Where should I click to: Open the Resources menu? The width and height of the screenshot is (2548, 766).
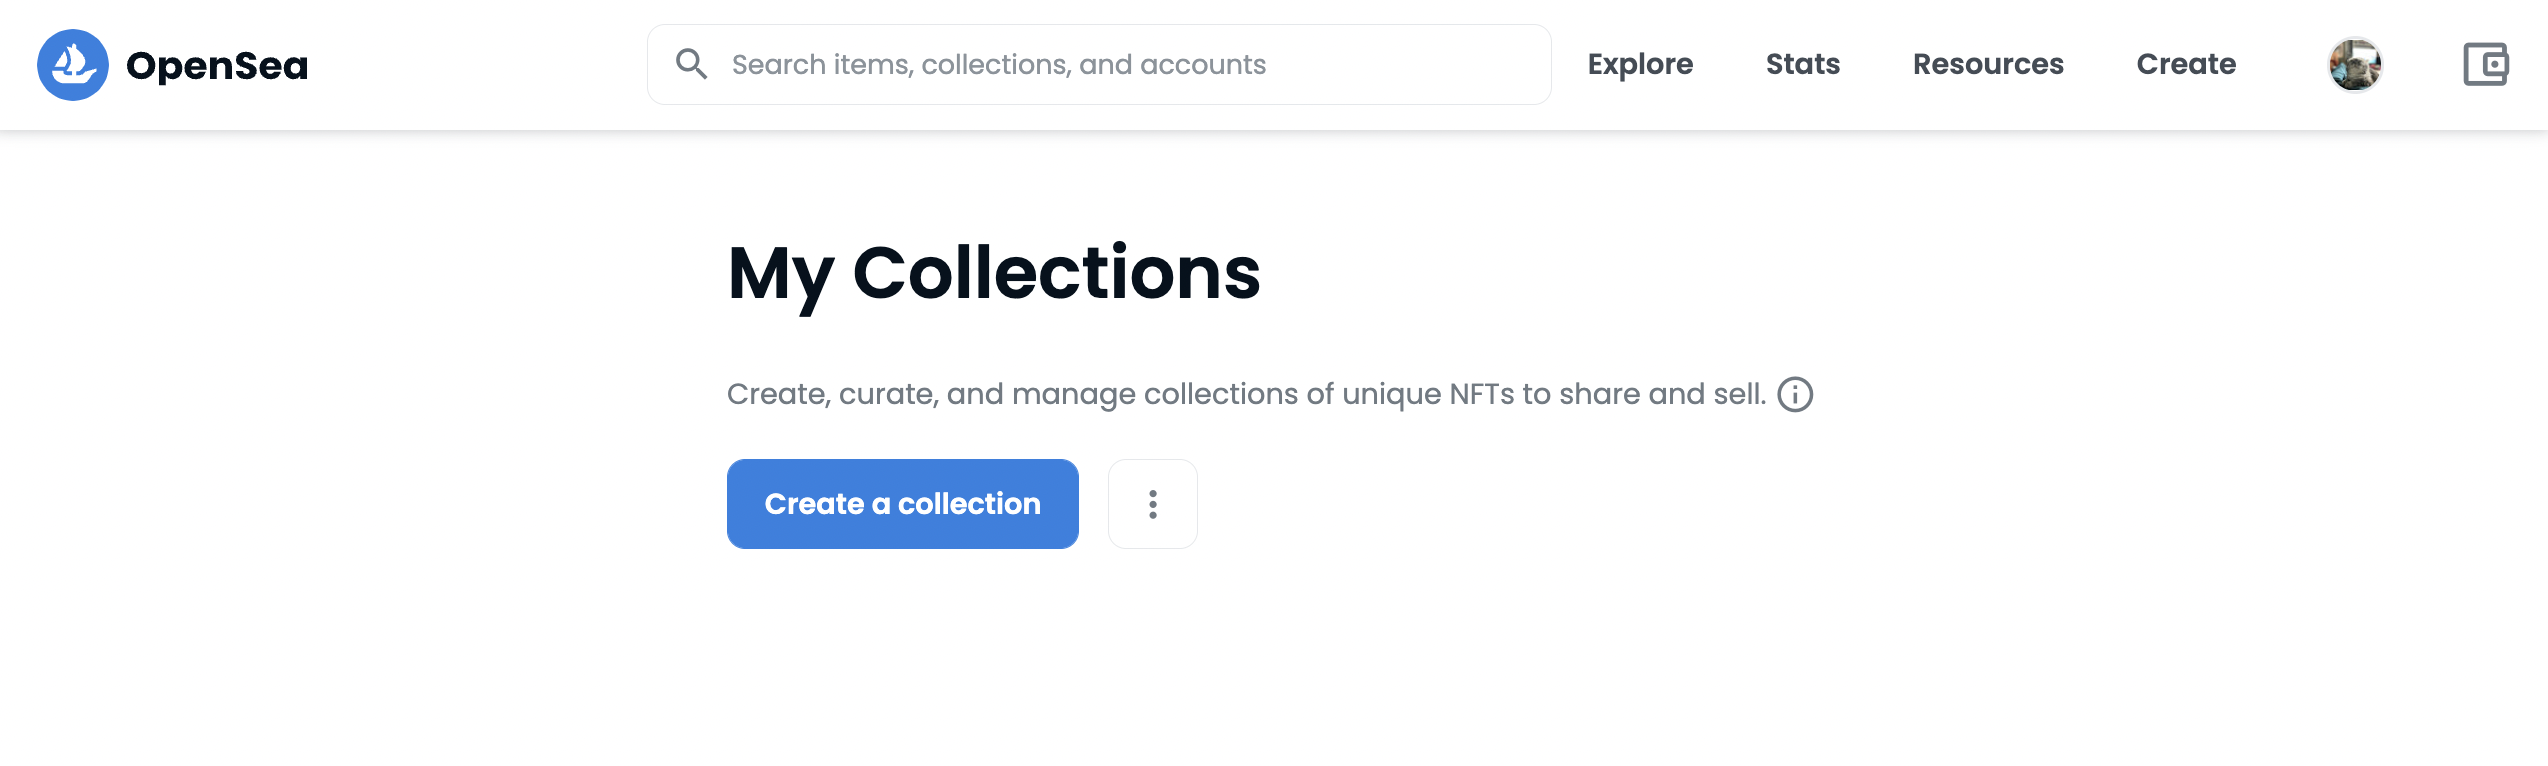coord(1988,64)
